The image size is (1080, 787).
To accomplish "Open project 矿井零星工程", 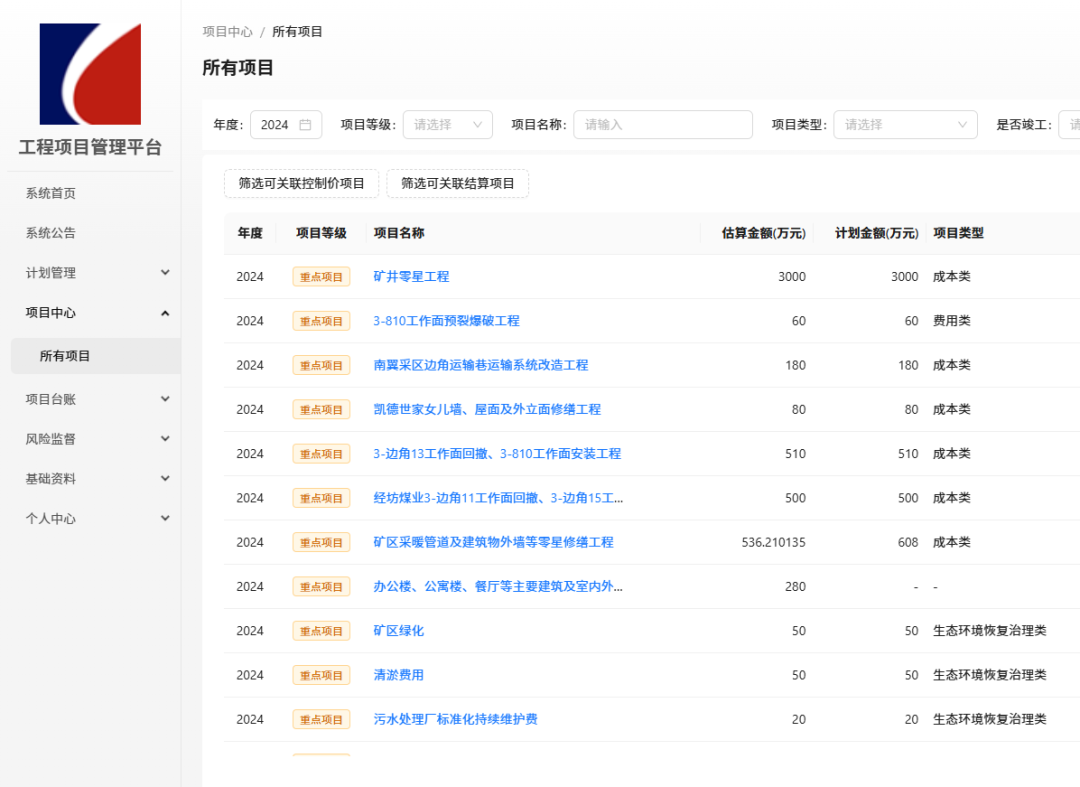I will tap(411, 277).
